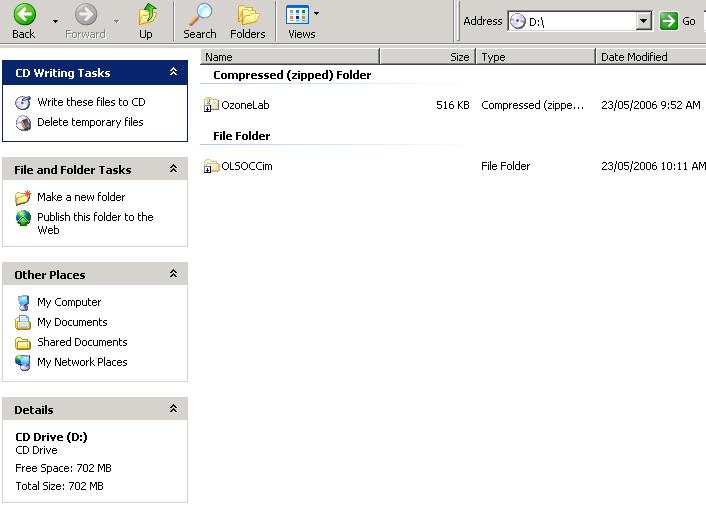
Task: Open the Back history dropdown arrow
Action: click(55, 21)
